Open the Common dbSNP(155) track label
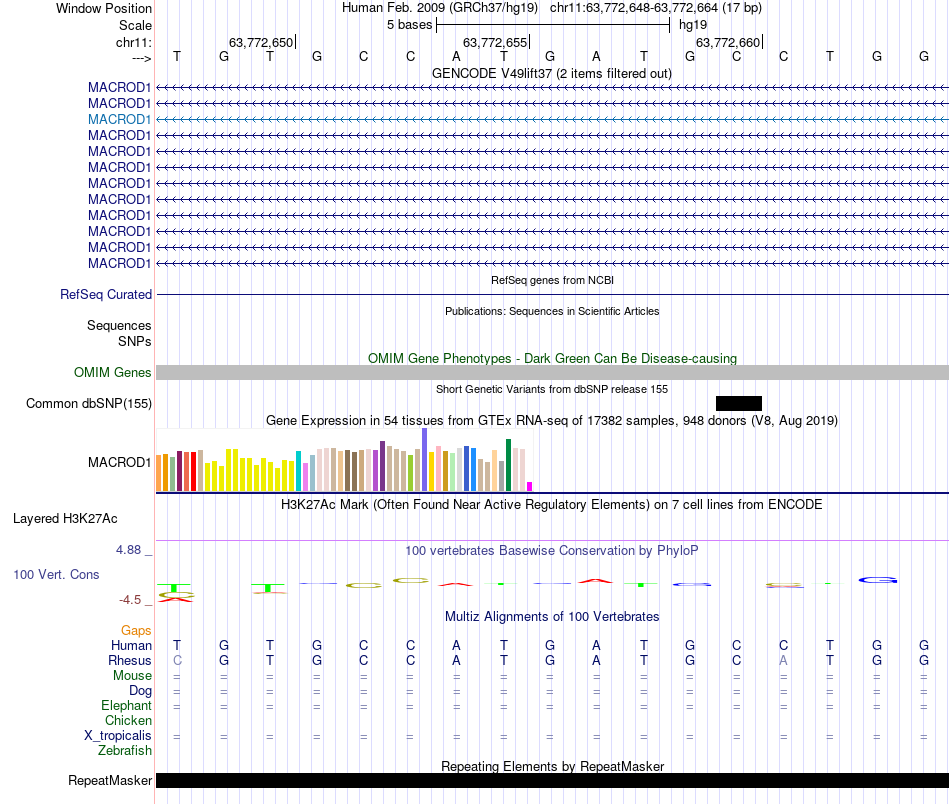This screenshot has height=804, width=950. coord(88,404)
